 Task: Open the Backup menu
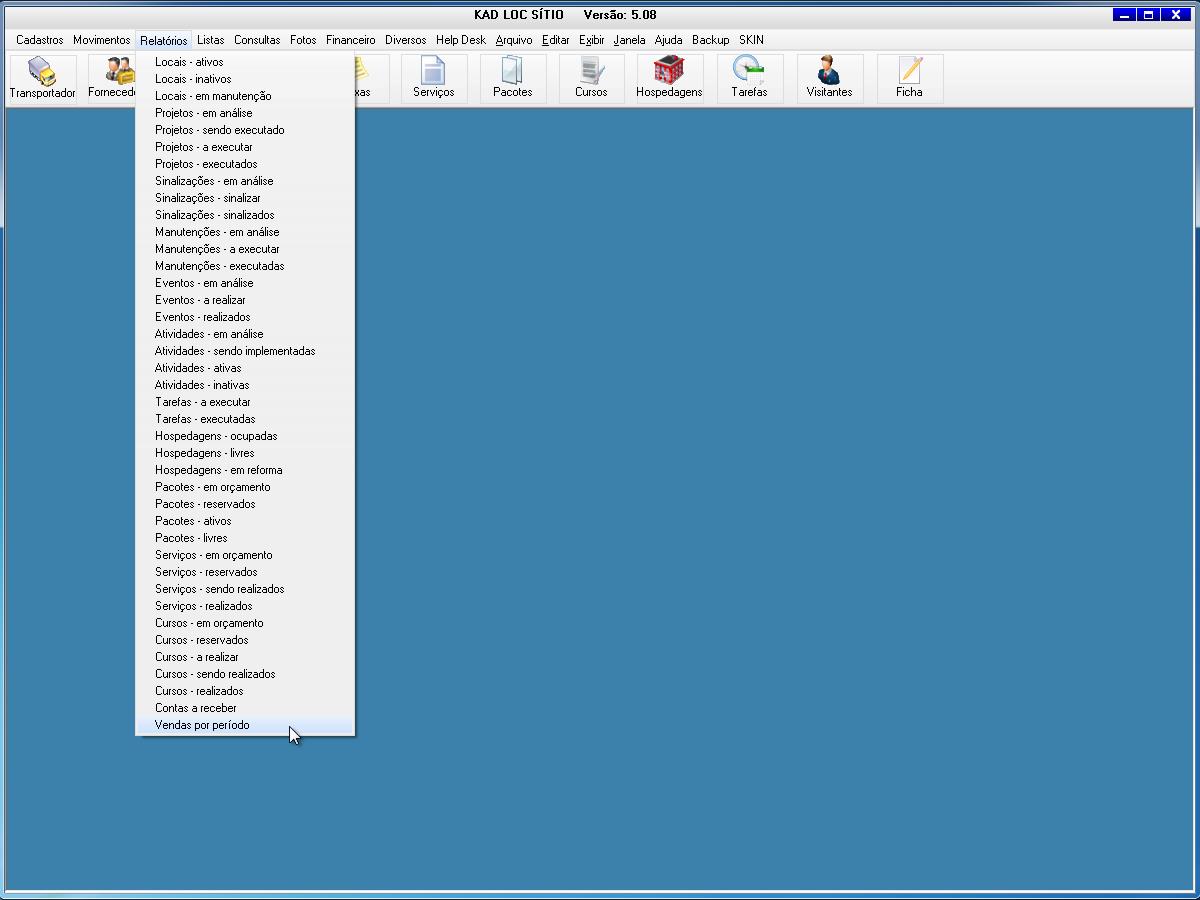(x=711, y=40)
